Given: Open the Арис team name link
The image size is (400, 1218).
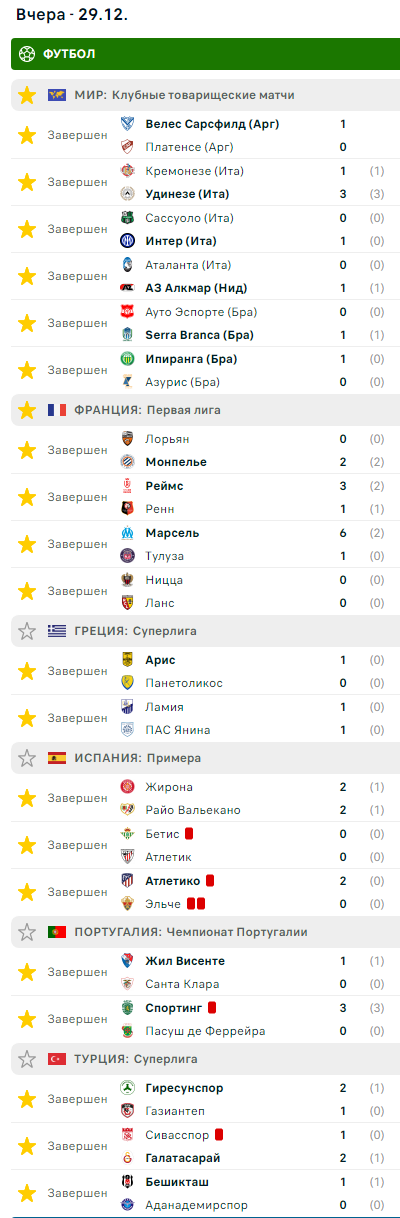Looking at the screenshot, I should pyautogui.click(x=160, y=659).
